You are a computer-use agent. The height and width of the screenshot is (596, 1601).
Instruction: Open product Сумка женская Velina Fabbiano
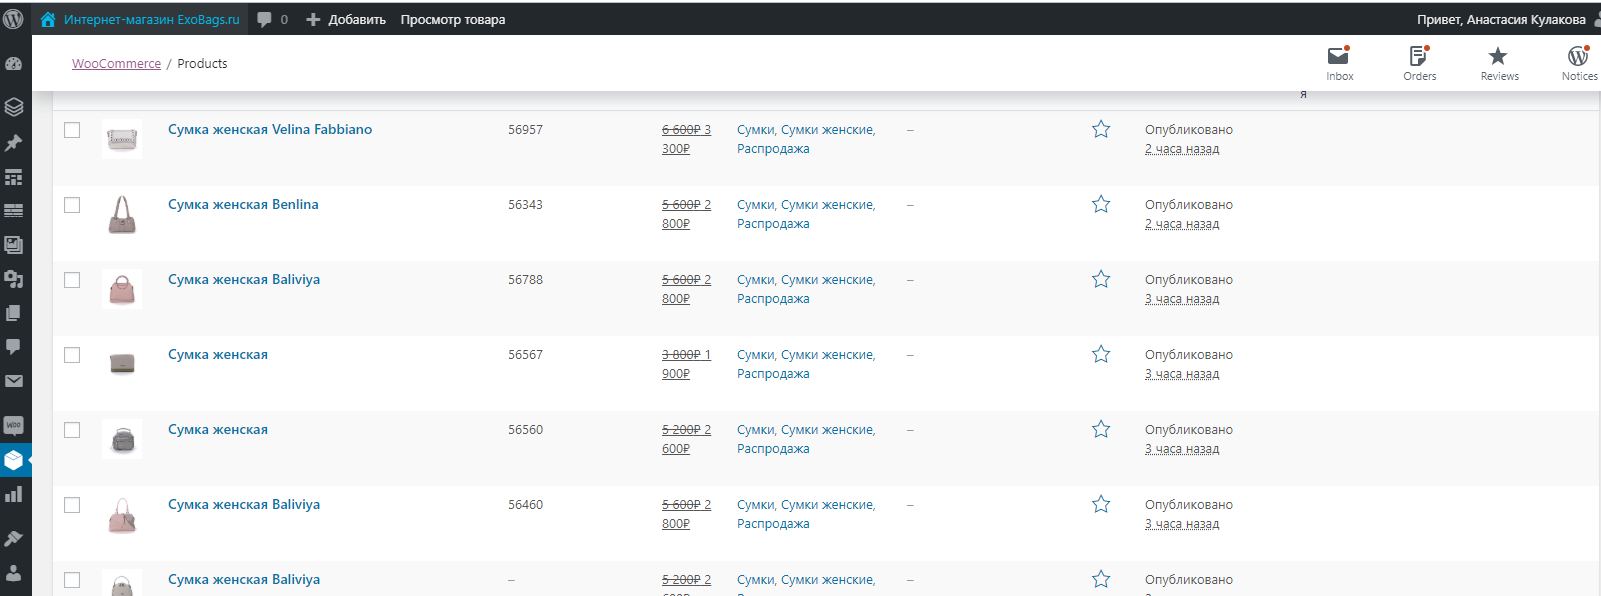point(270,129)
